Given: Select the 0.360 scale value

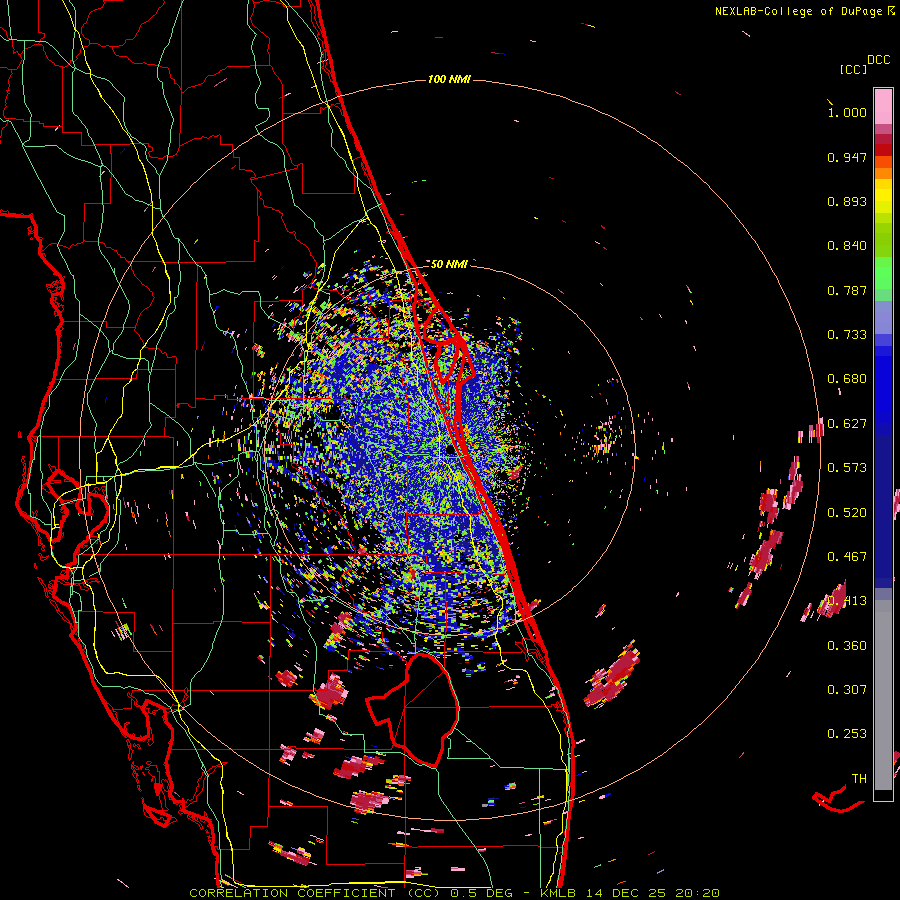Looking at the screenshot, I should click(x=847, y=646).
